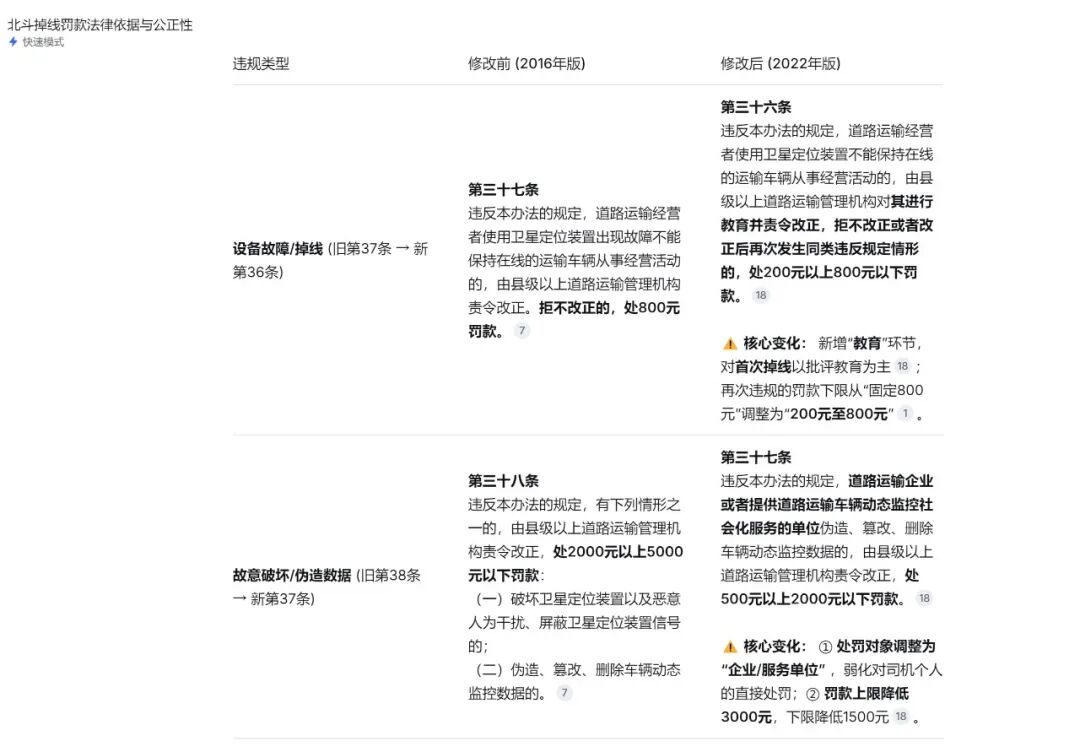The height and width of the screenshot is (752, 1080).
Task: Click the chat title 北斗掉线罚款法律依据与公正性
Action: click(100, 25)
